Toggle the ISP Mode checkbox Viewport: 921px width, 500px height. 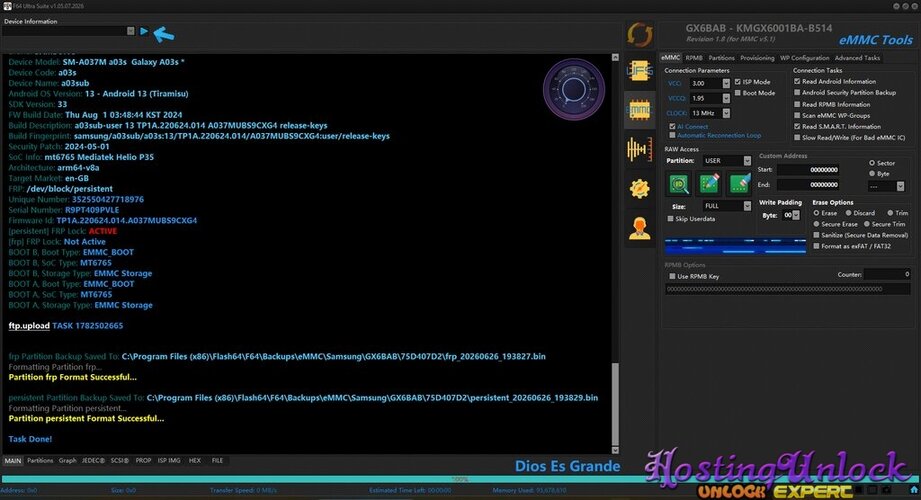(x=738, y=82)
